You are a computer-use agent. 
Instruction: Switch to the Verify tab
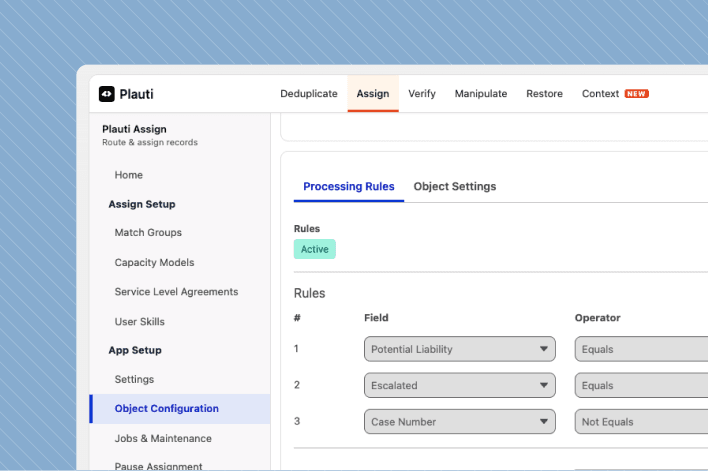pyautogui.click(x=422, y=93)
